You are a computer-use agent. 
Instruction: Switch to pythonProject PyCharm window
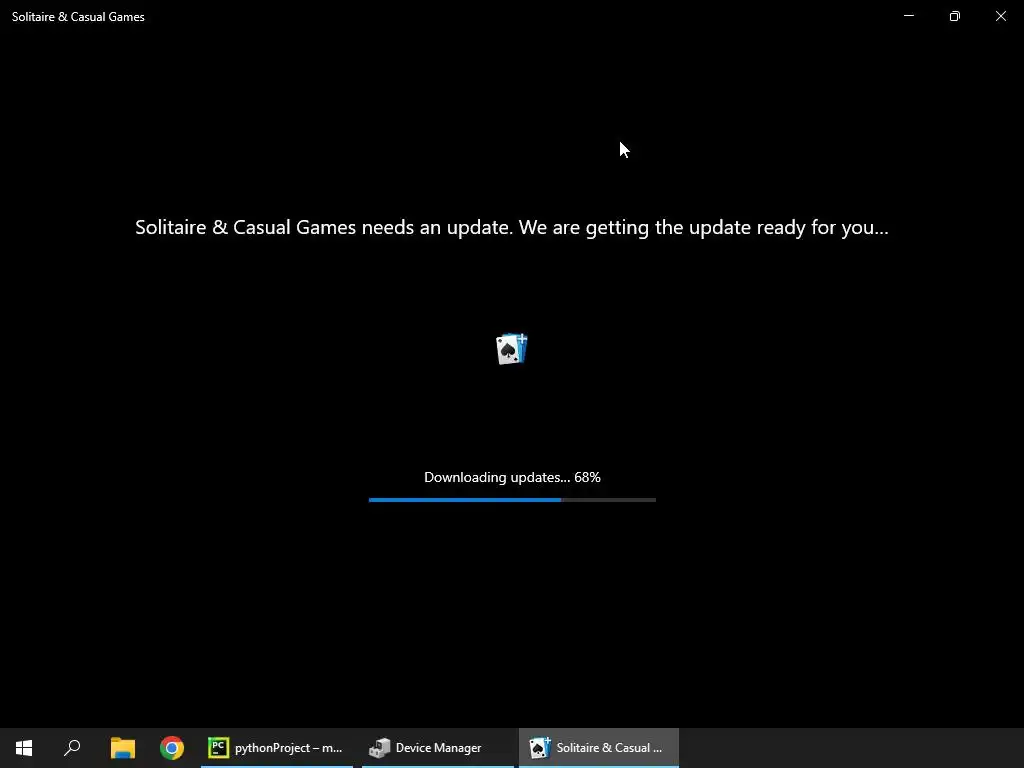(x=277, y=748)
